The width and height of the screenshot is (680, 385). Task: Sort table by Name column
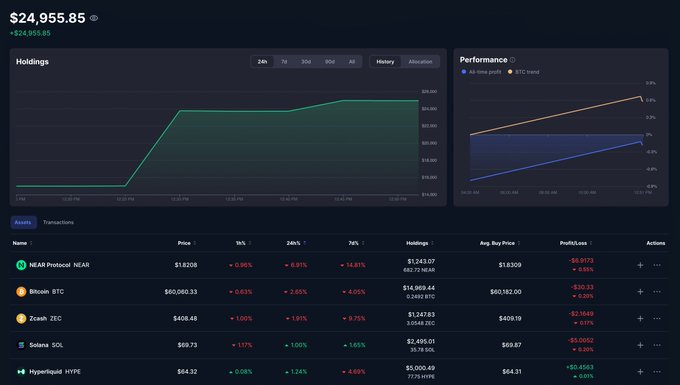point(23,243)
